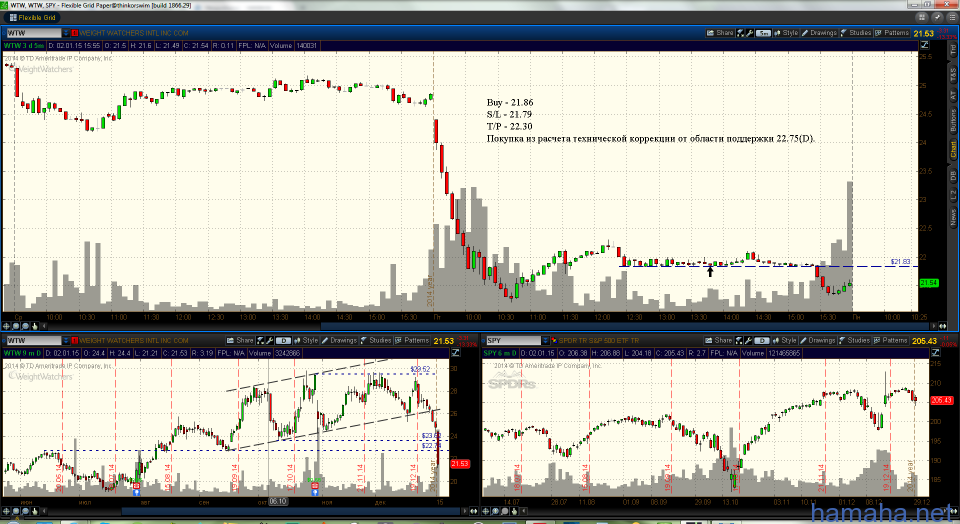960x524 pixels.
Task: Click symbol input in bottom-left WTW chart
Action: [33, 340]
